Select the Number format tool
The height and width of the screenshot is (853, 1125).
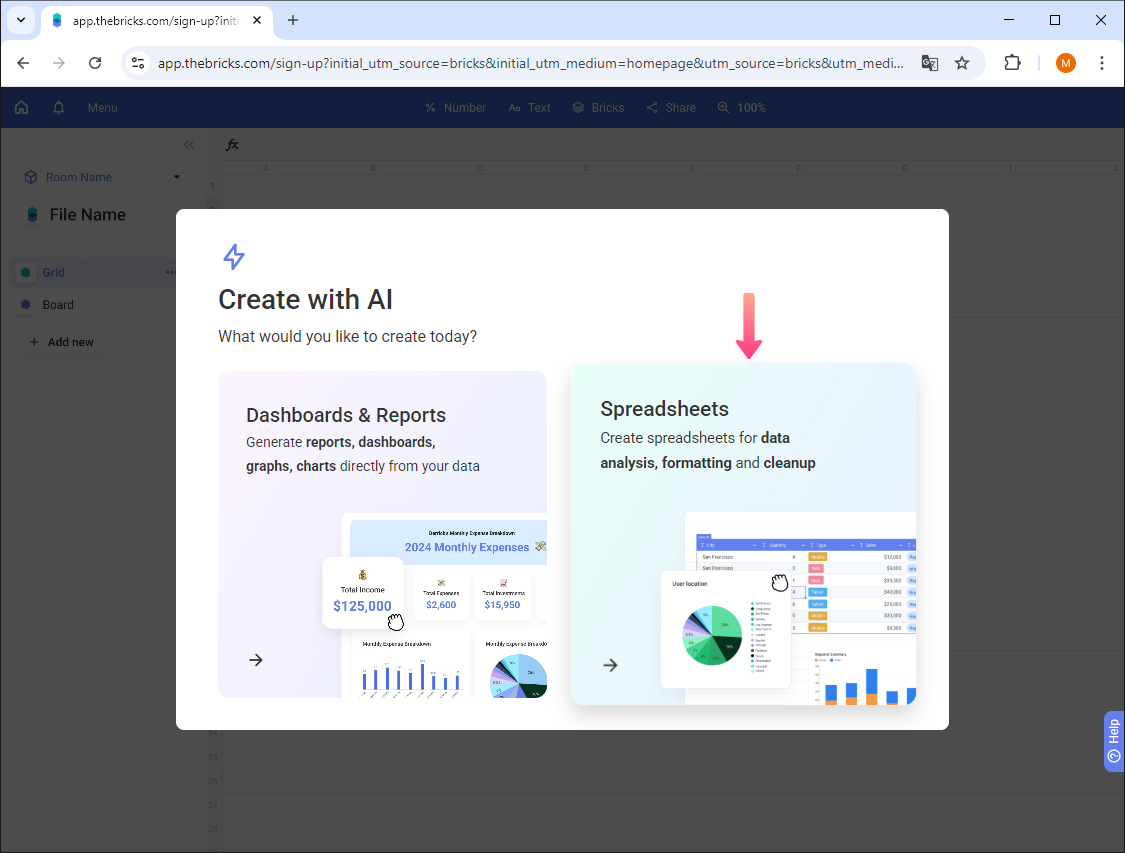(x=456, y=108)
